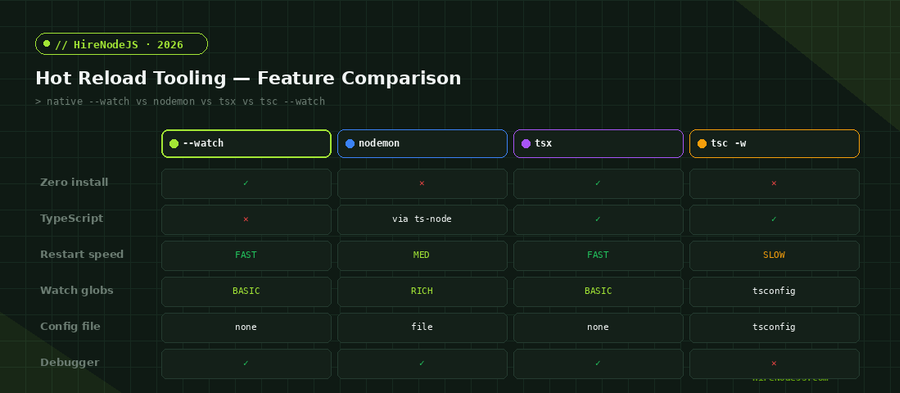This screenshot has width=900, height=393.
Task: Click the Watch globs row label
Action: 77,290
